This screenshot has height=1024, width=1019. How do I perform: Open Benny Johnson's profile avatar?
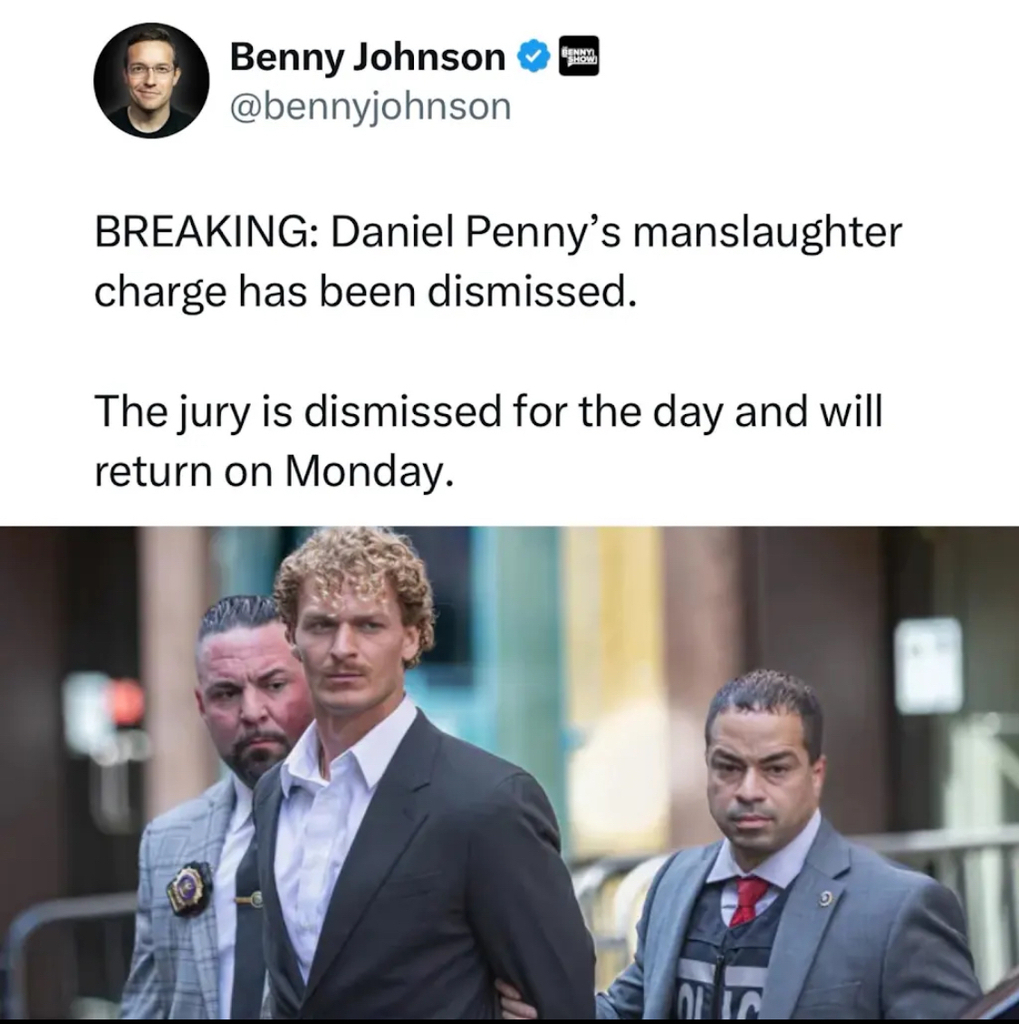point(152,80)
